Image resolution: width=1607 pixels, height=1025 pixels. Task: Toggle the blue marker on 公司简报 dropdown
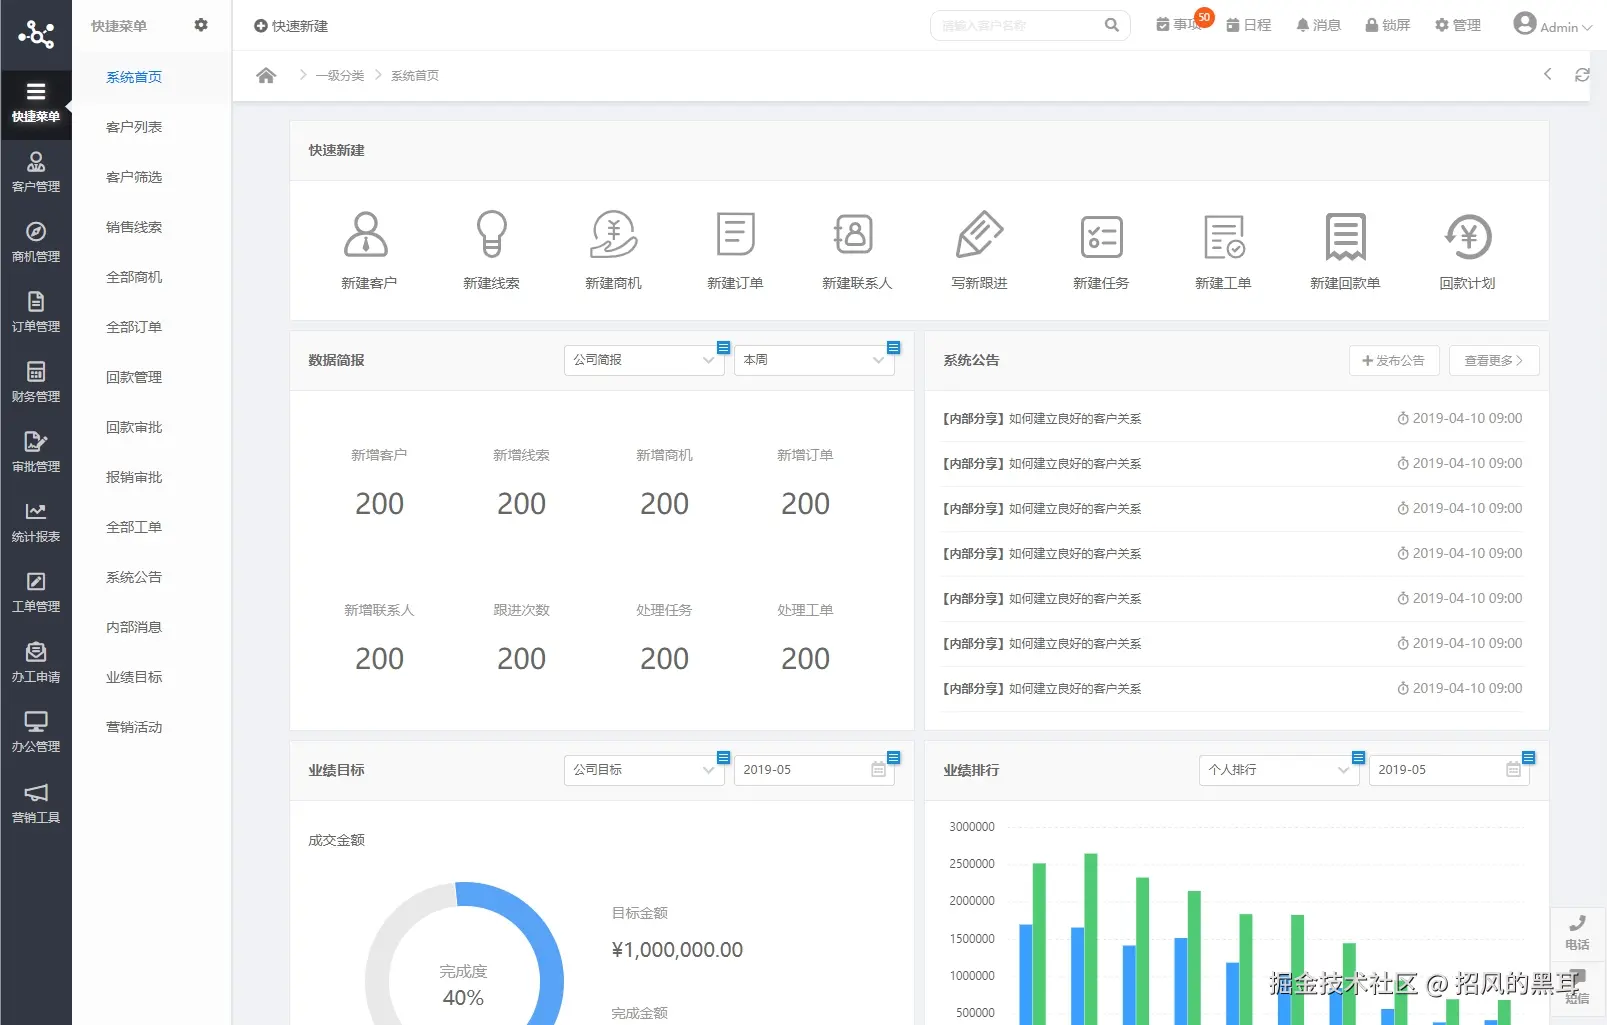click(724, 348)
